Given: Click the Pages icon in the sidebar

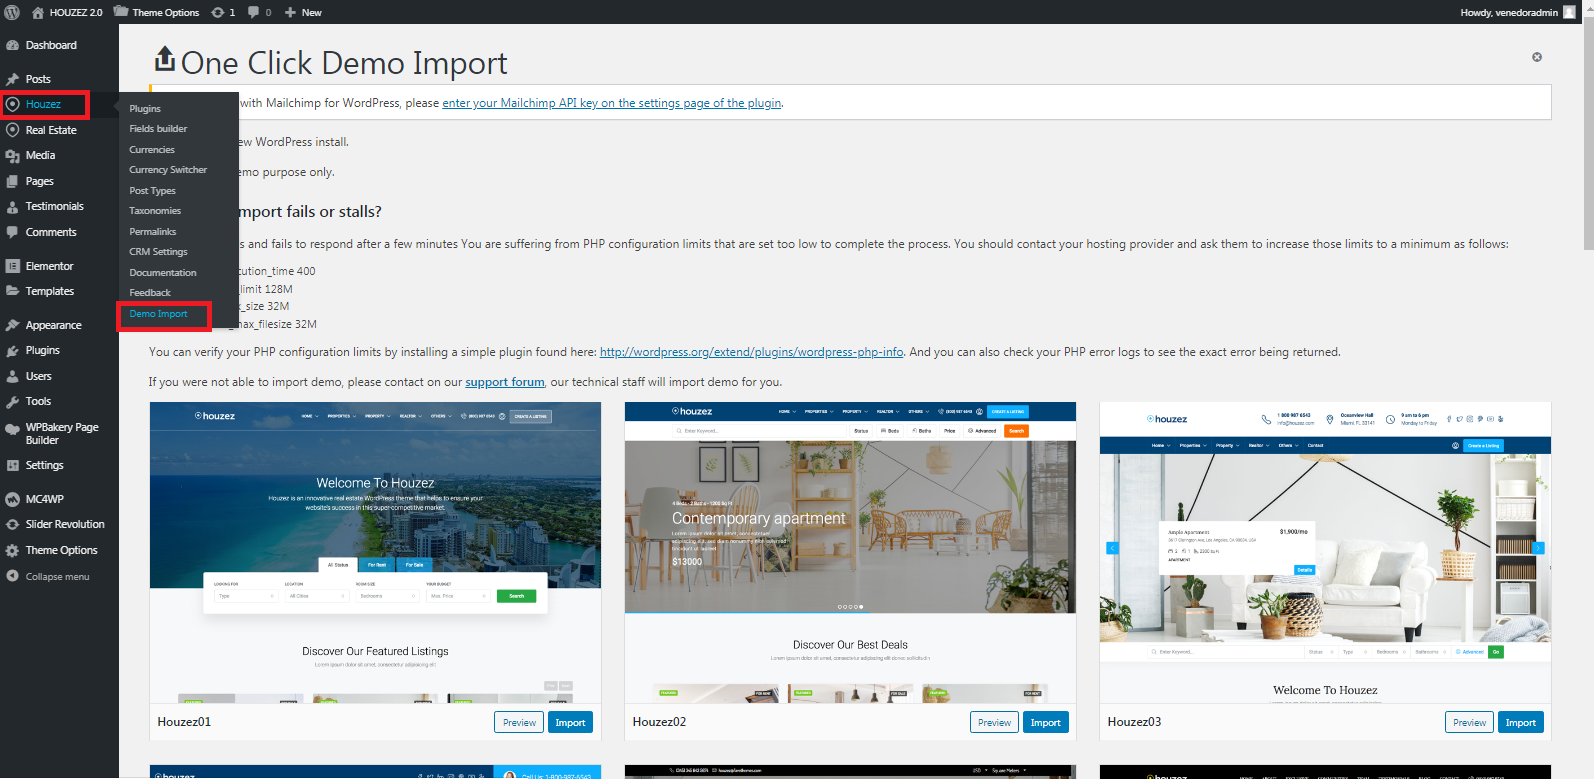Looking at the screenshot, I should 13,181.
